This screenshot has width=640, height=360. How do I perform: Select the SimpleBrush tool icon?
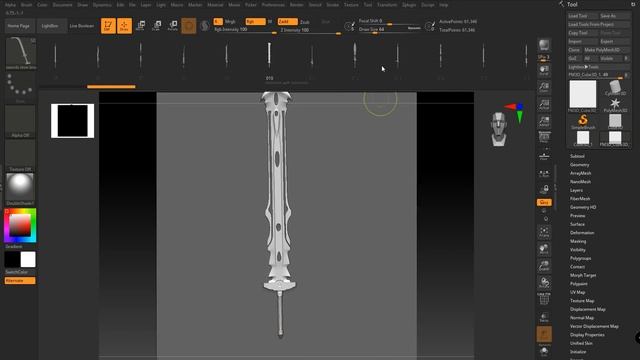[x=583, y=121]
